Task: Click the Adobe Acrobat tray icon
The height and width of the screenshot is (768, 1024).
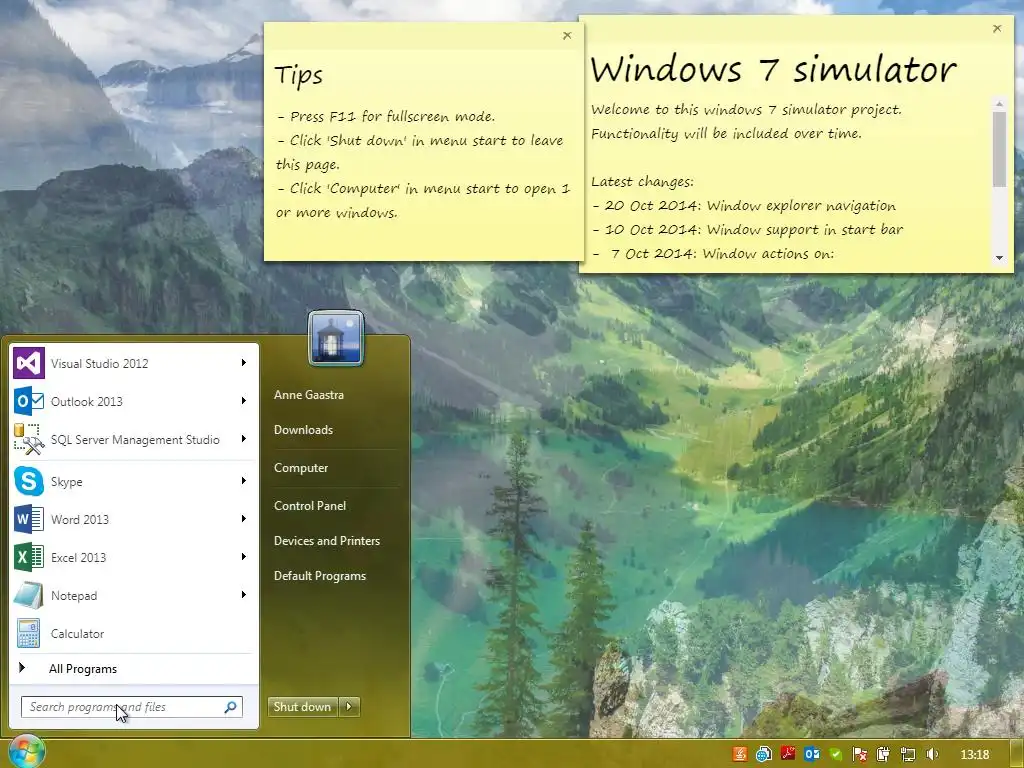Action: tap(788, 754)
